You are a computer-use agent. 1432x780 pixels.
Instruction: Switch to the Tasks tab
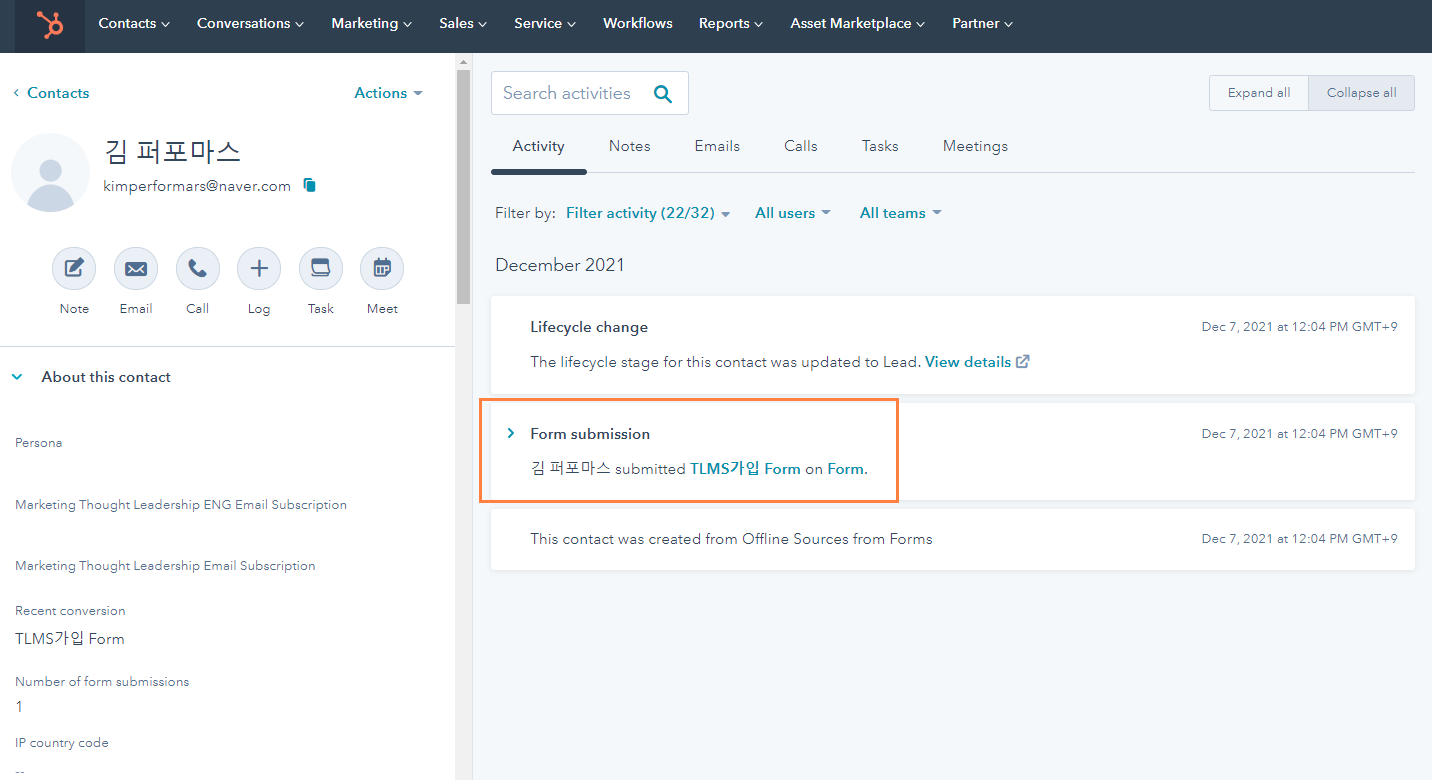click(x=880, y=146)
